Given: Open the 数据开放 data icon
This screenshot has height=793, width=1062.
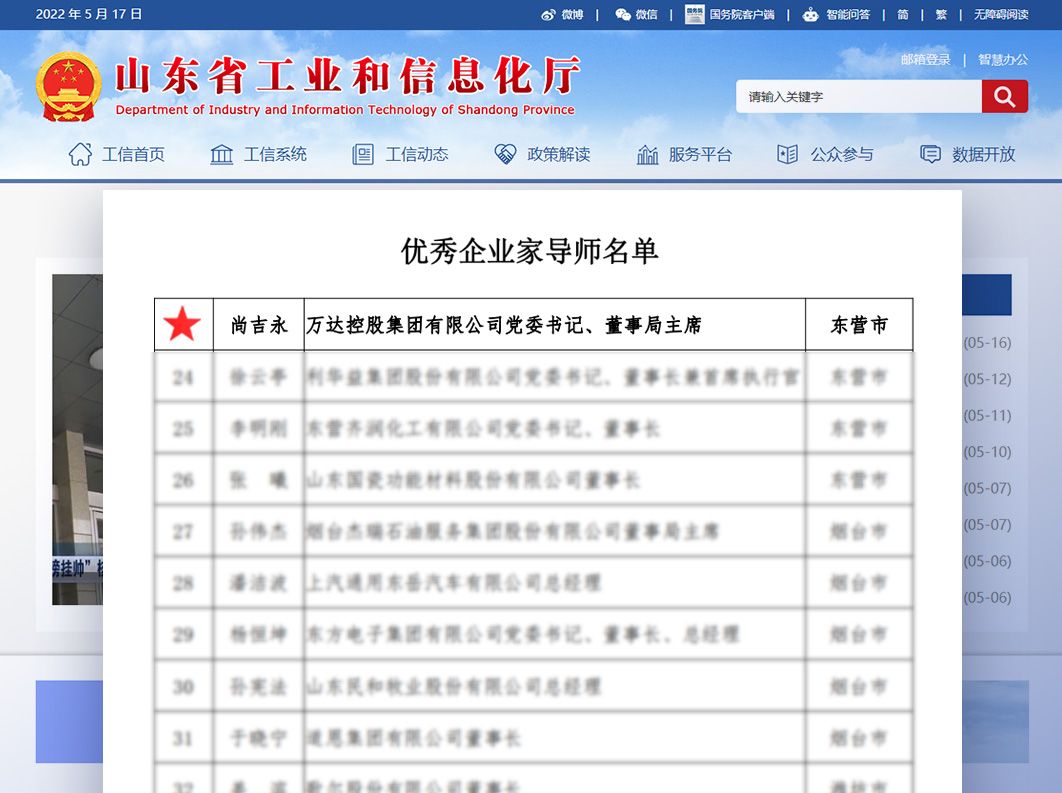Looking at the screenshot, I should (x=931, y=153).
